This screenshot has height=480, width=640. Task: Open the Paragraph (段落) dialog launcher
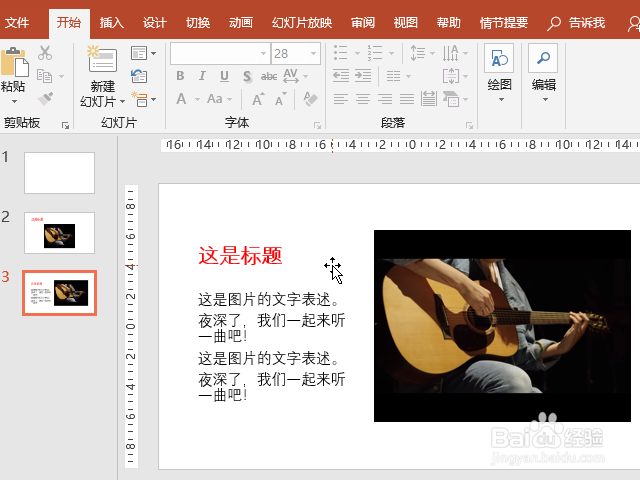(469, 125)
